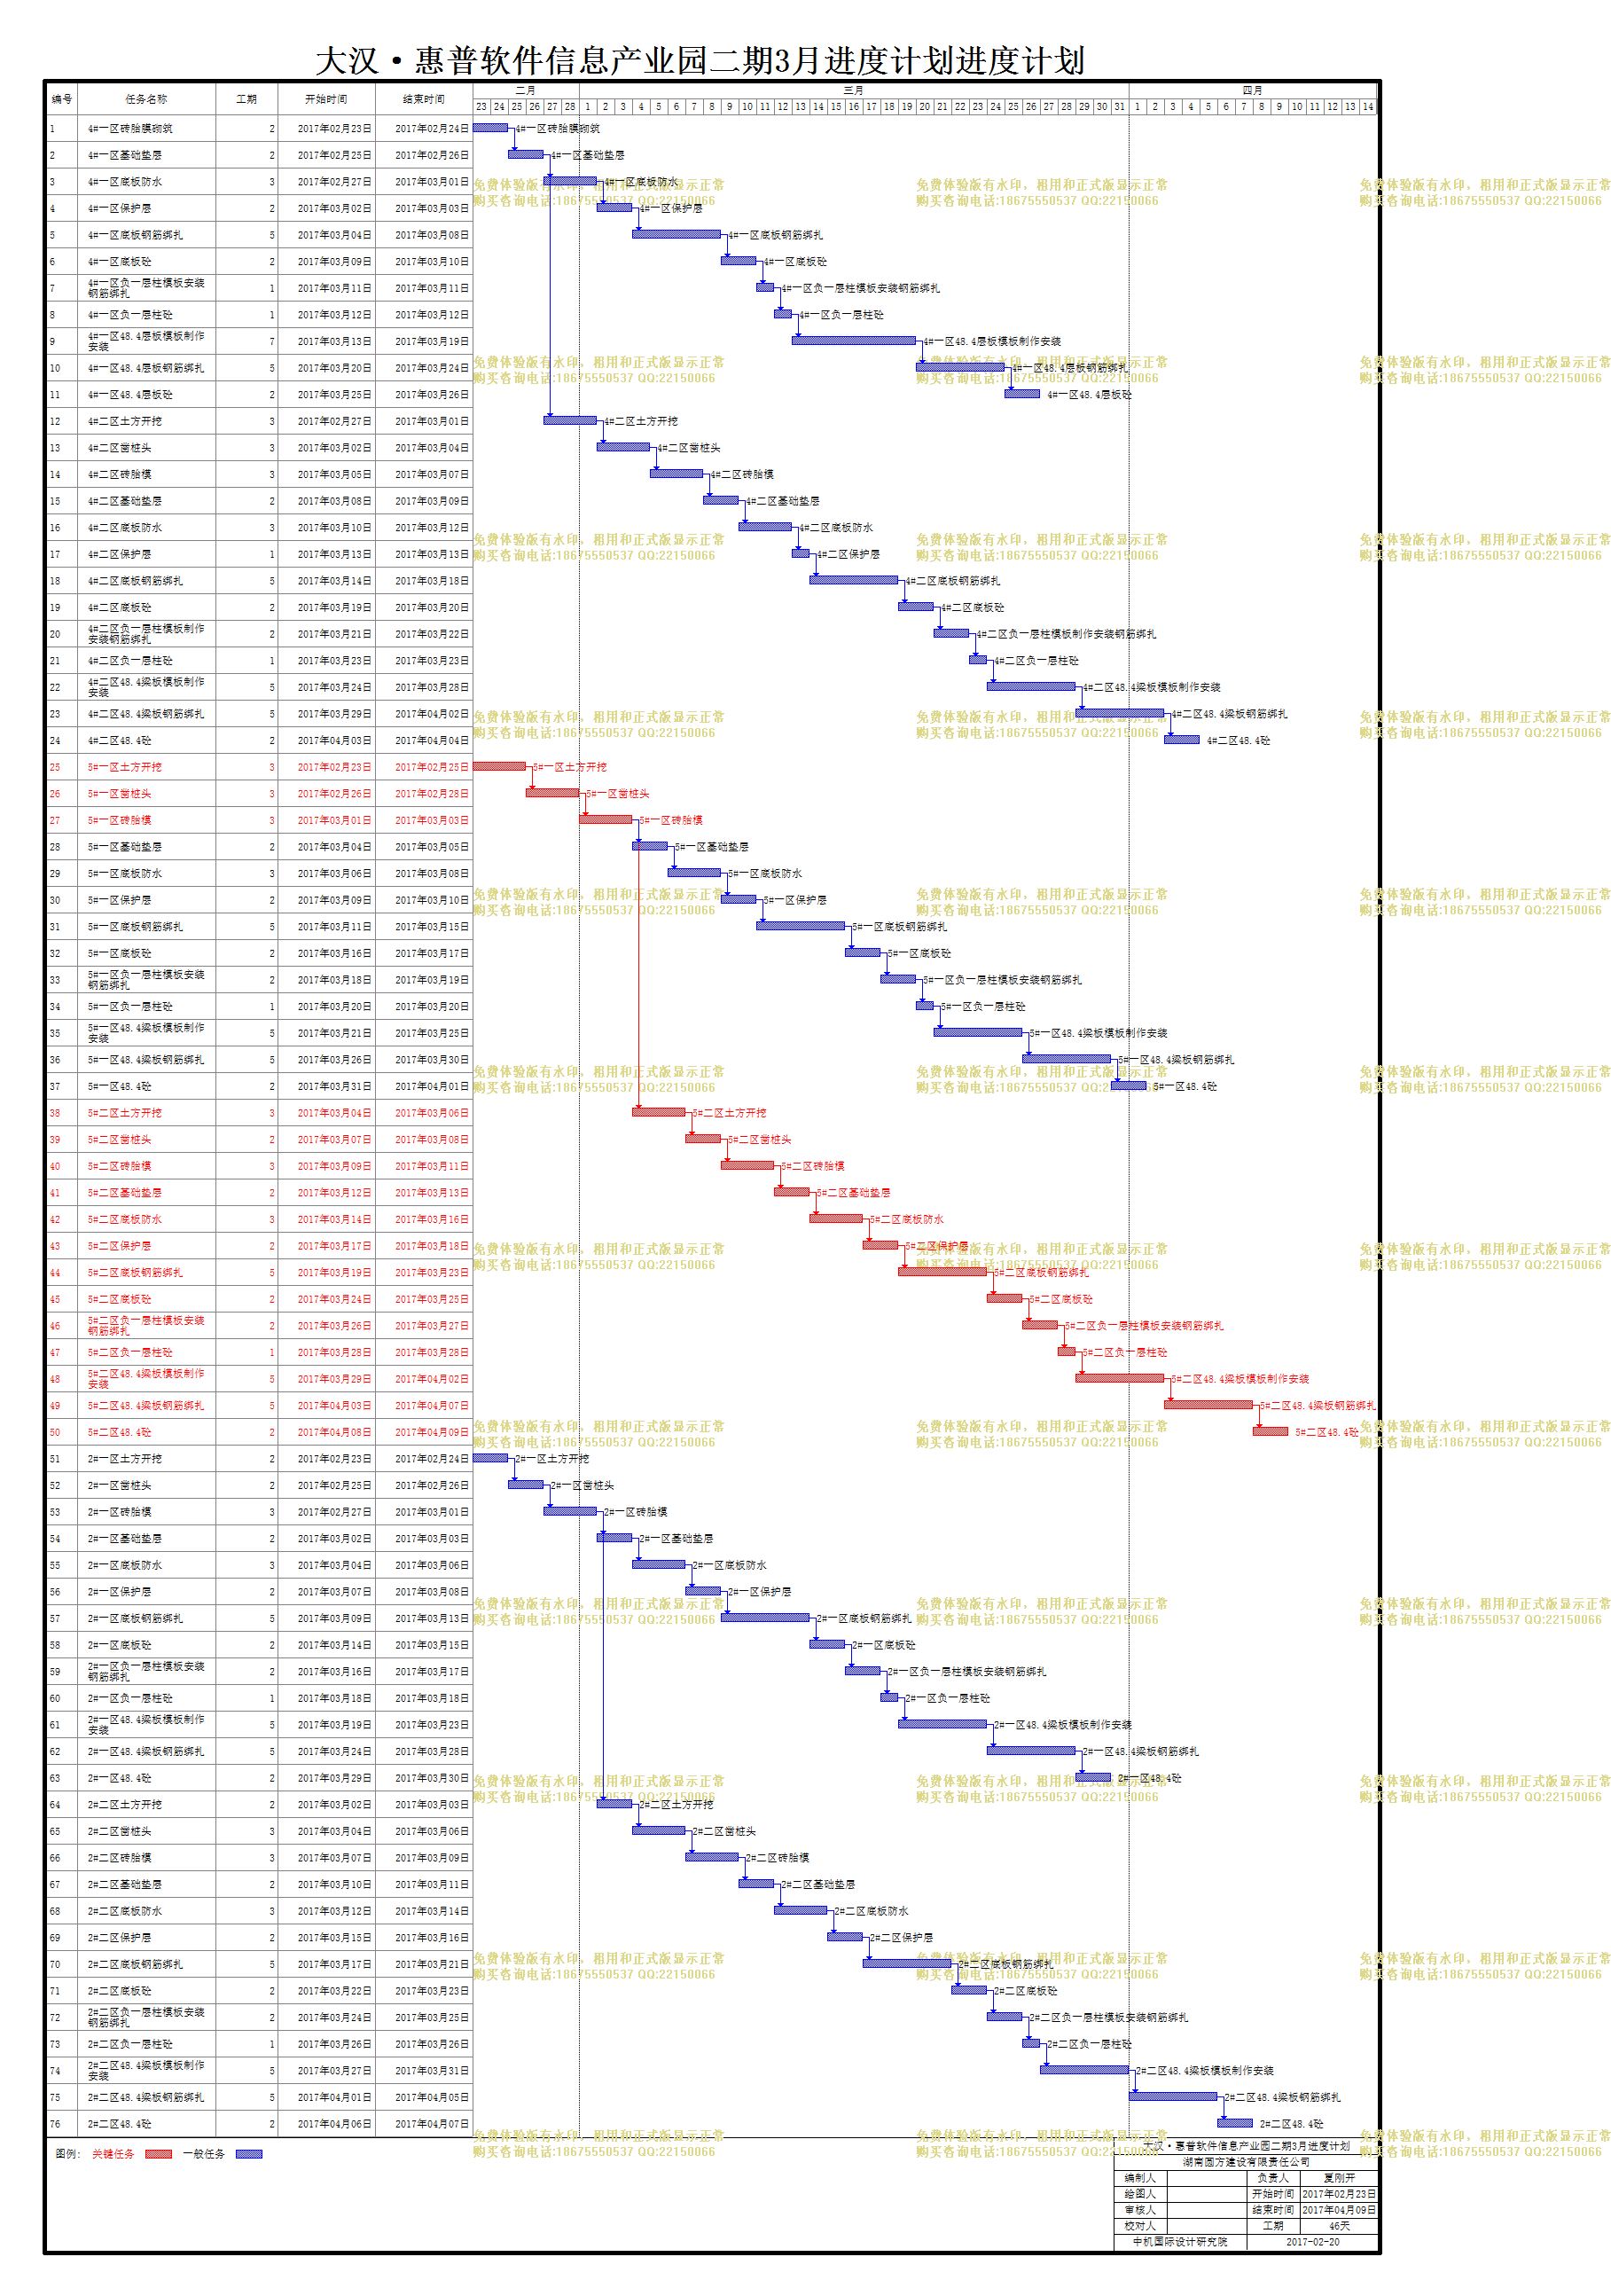Select task row 51 name 2#一区土方开挖 in table

coord(124,1459)
